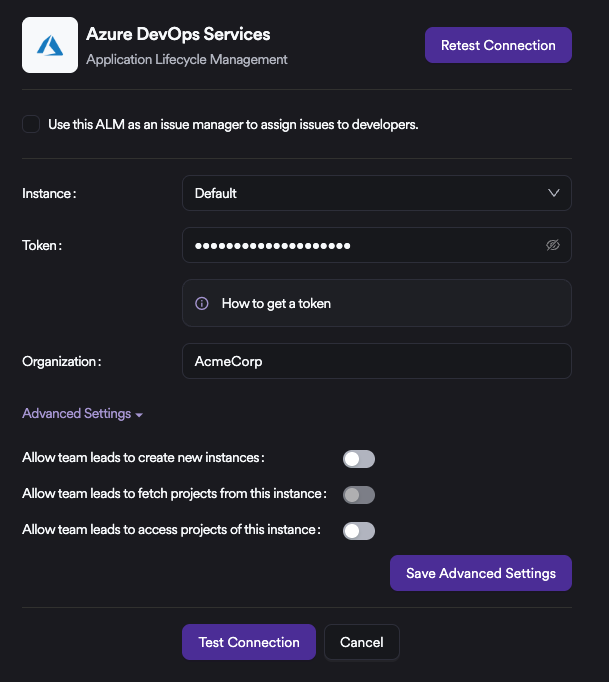This screenshot has height=682, width=609.
Task: Focus the Token password field
Action: (x=377, y=245)
